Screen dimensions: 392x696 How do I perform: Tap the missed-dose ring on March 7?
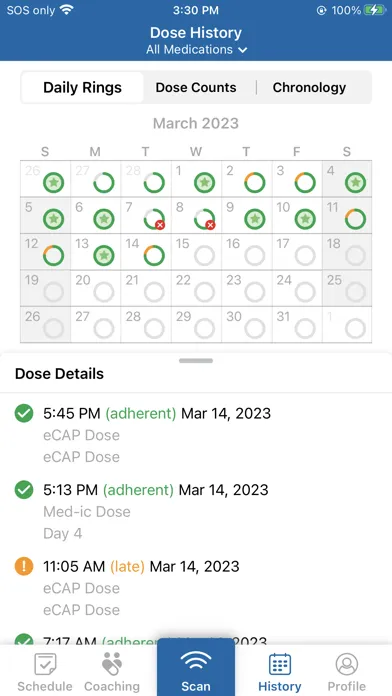(x=154, y=219)
